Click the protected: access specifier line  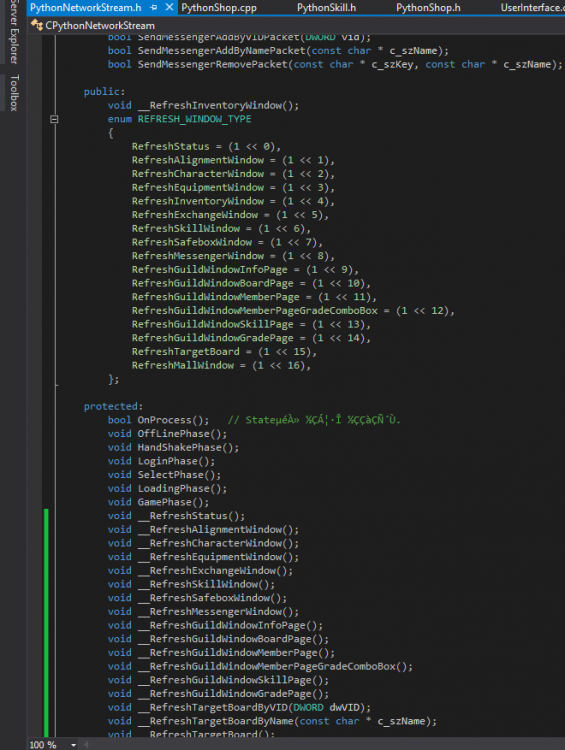pyautogui.click(x=113, y=407)
